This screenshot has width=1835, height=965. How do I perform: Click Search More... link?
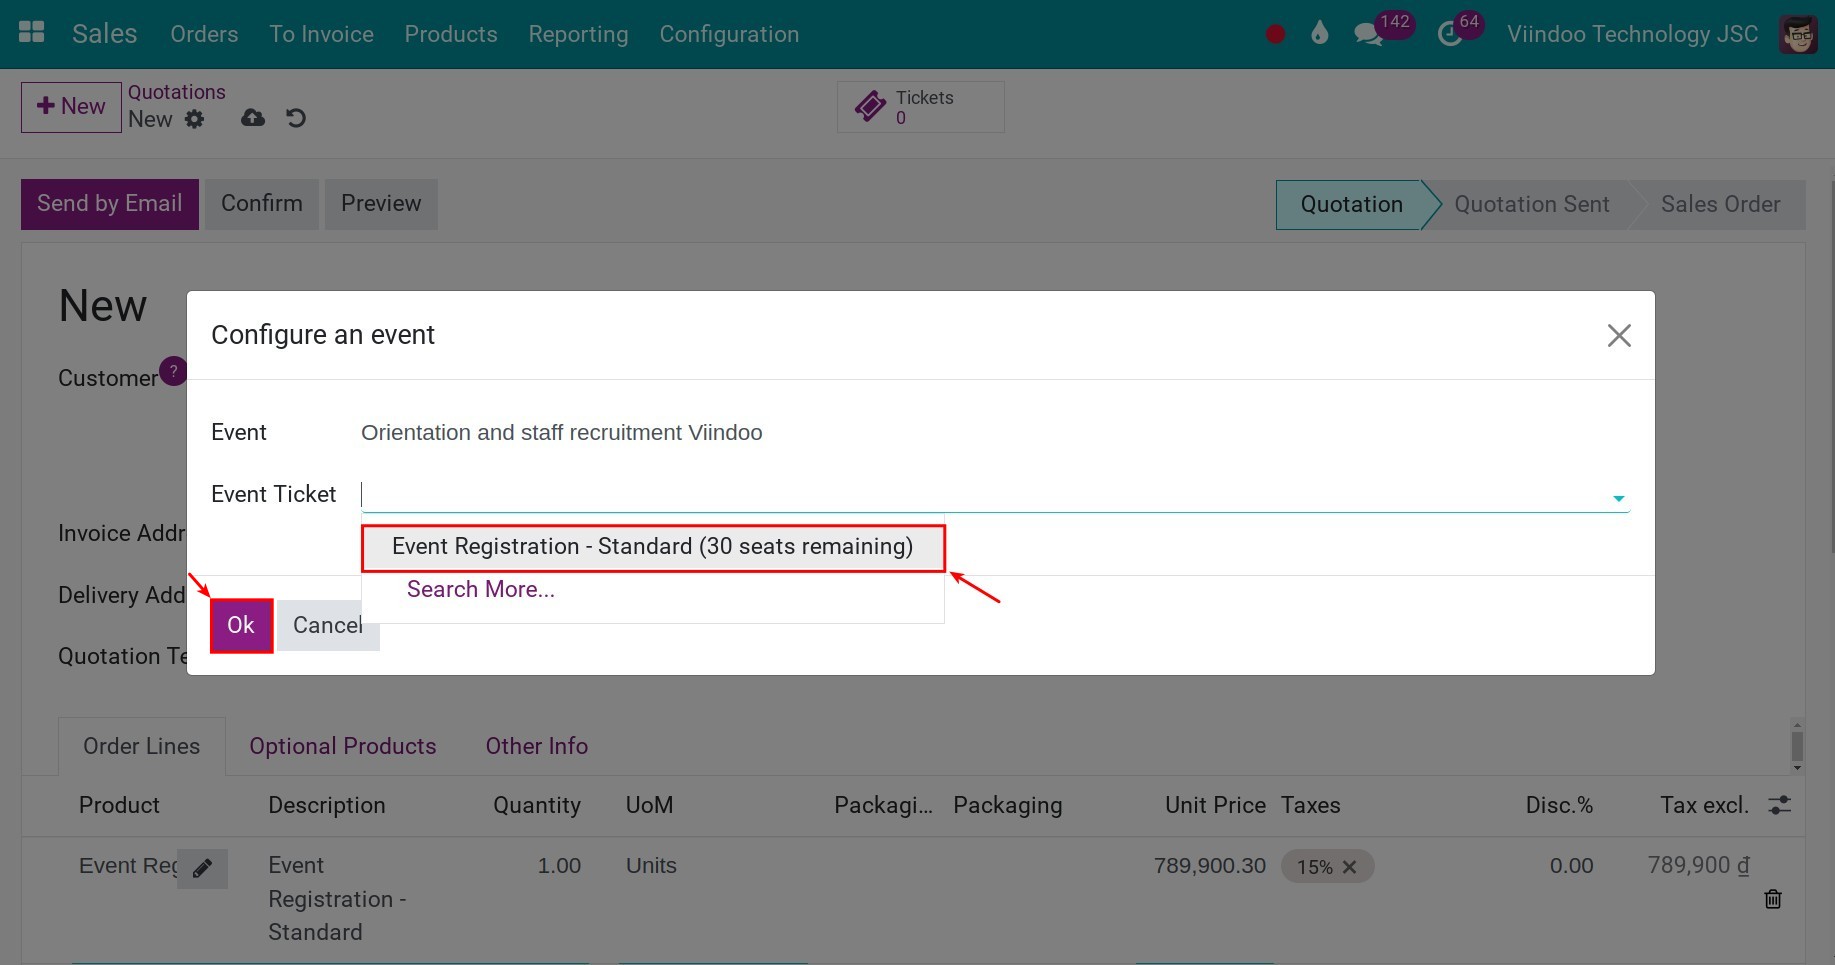[481, 590]
